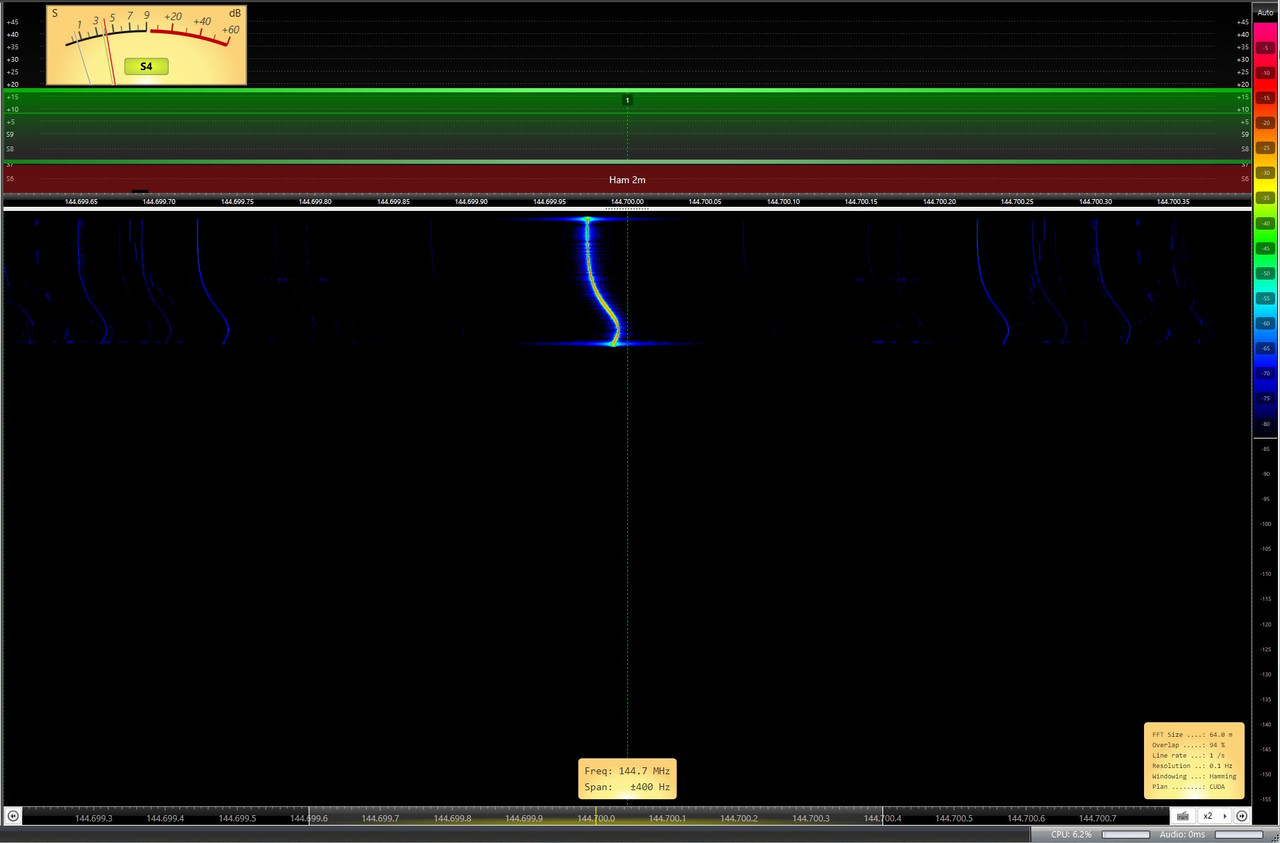Click 144.699.80 on upper frequency scale

tap(315, 201)
